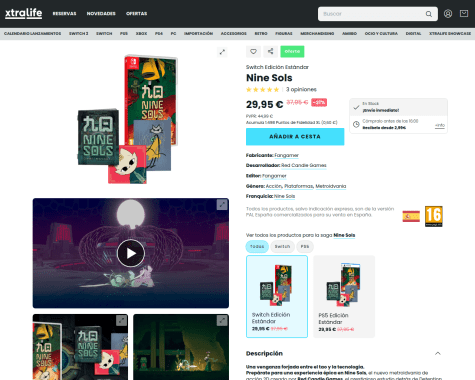The height and width of the screenshot is (380, 475).
Task: Open the Amiibo category
Action: pos(349,34)
